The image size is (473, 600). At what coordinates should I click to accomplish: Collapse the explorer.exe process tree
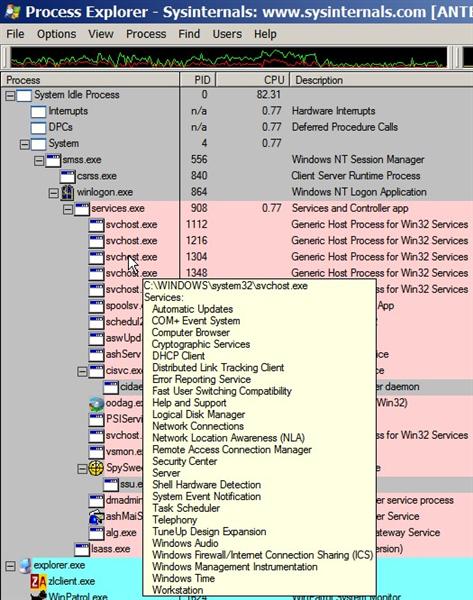10,566
